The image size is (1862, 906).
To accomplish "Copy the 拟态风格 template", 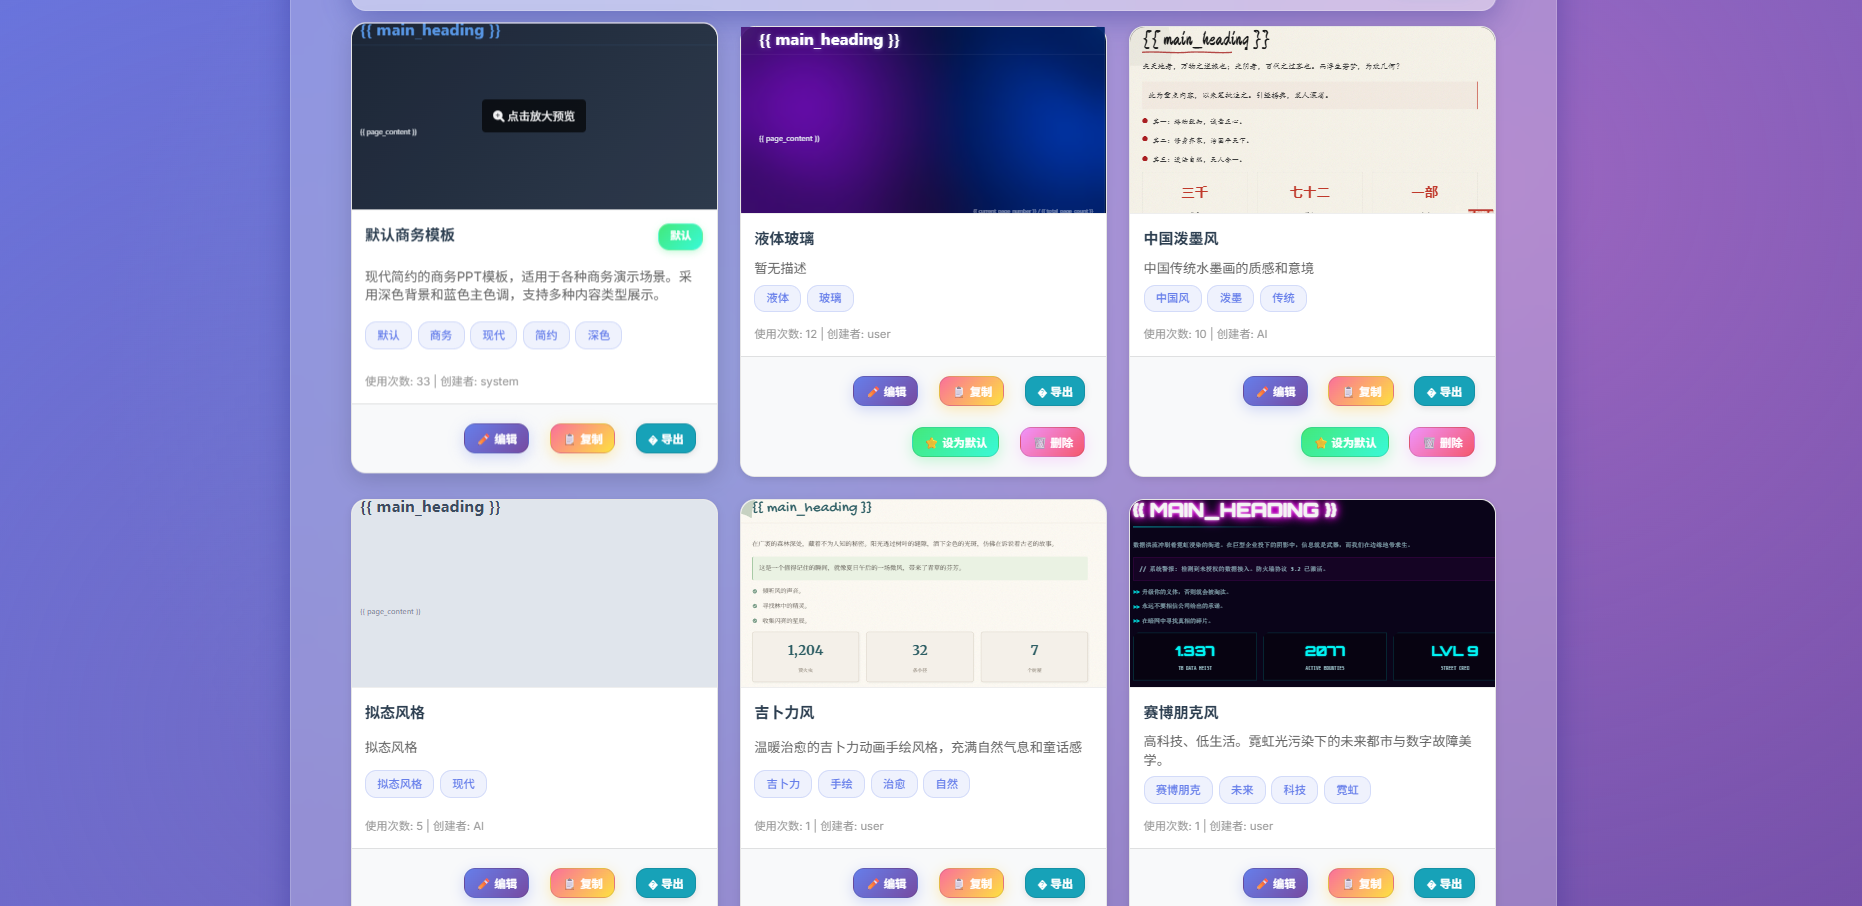I will [582, 883].
